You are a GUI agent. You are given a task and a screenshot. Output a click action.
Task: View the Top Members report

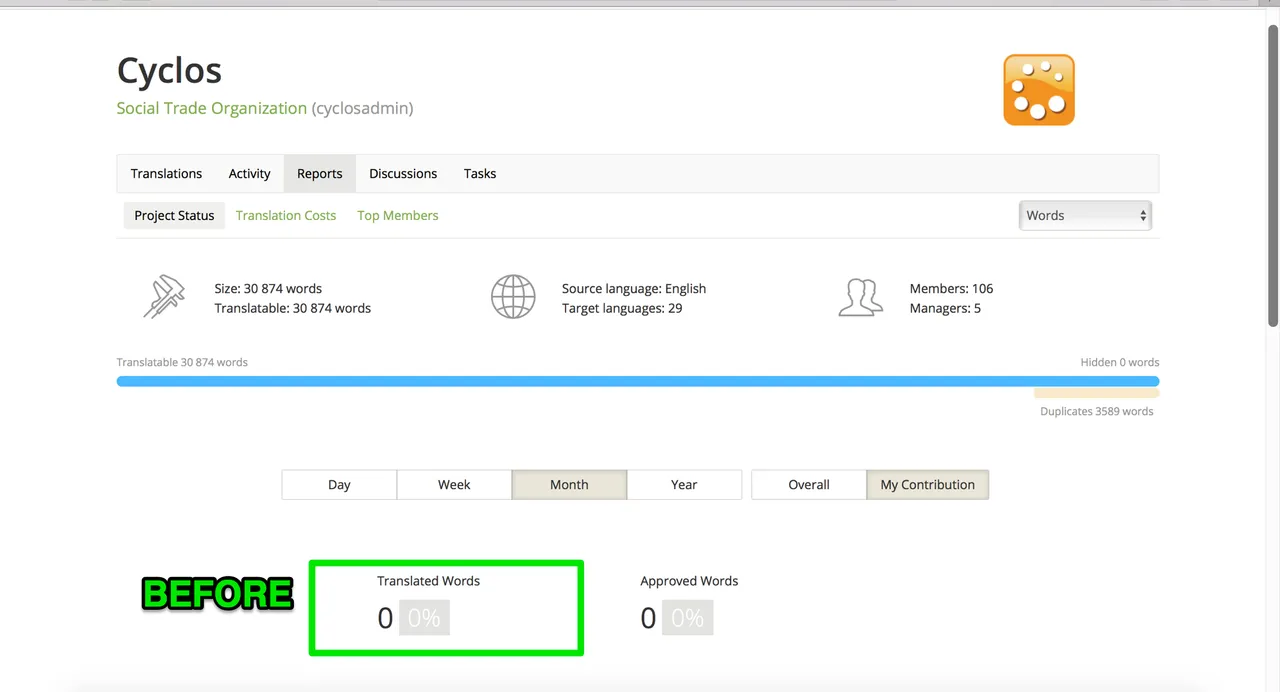(398, 215)
